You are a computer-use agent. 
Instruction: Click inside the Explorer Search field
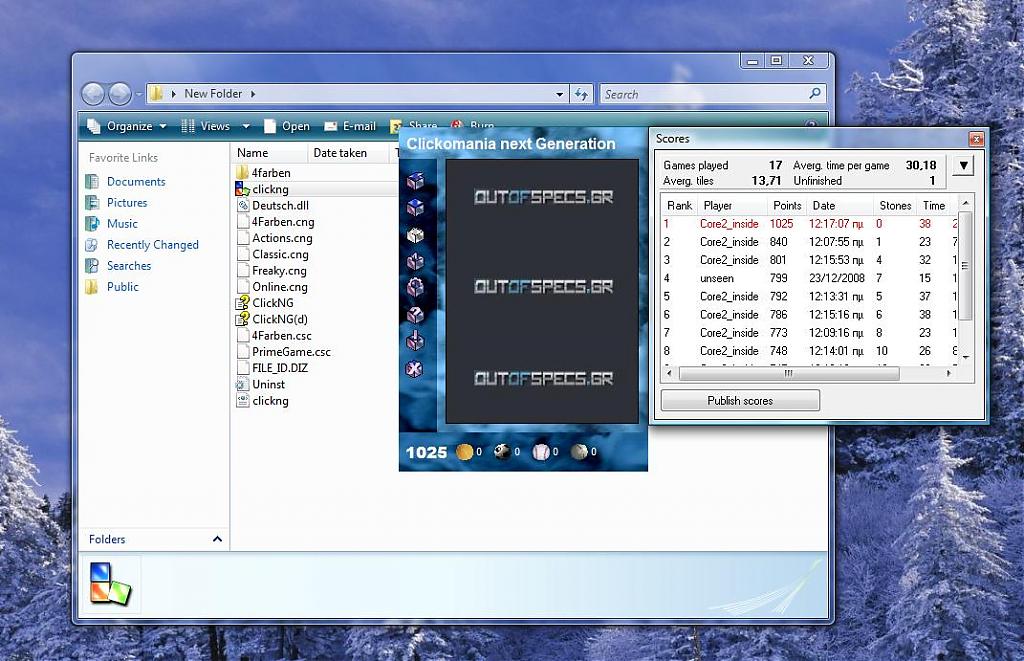[x=704, y=94]
